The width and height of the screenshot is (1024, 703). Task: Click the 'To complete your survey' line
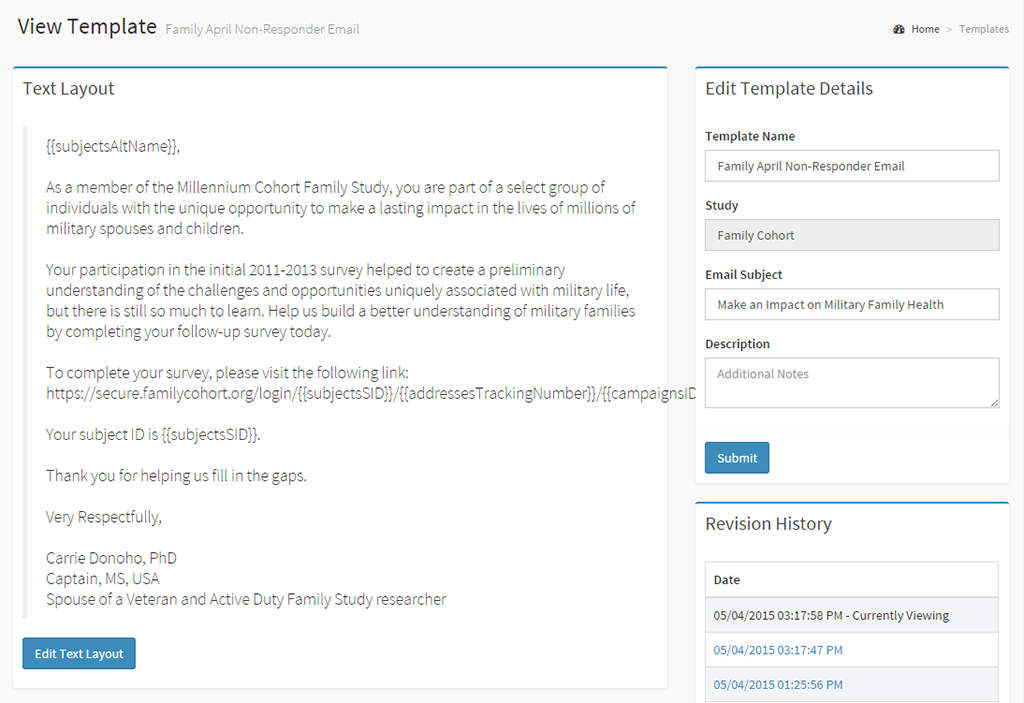(227, 372)
